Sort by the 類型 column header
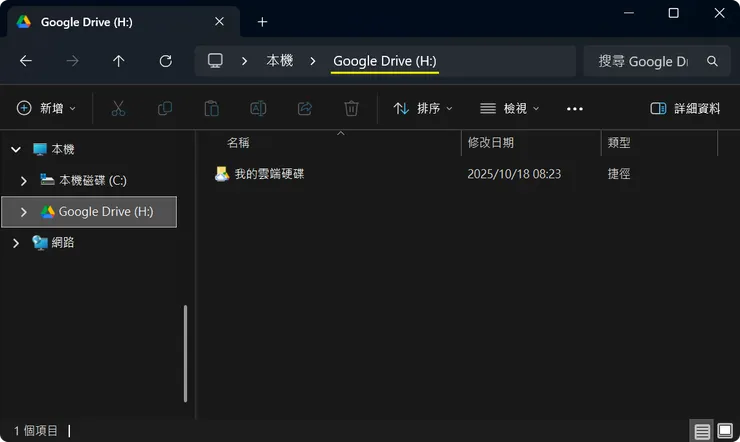Image resolution: width=740 pixels, height=442 pixels. point(619,142)
